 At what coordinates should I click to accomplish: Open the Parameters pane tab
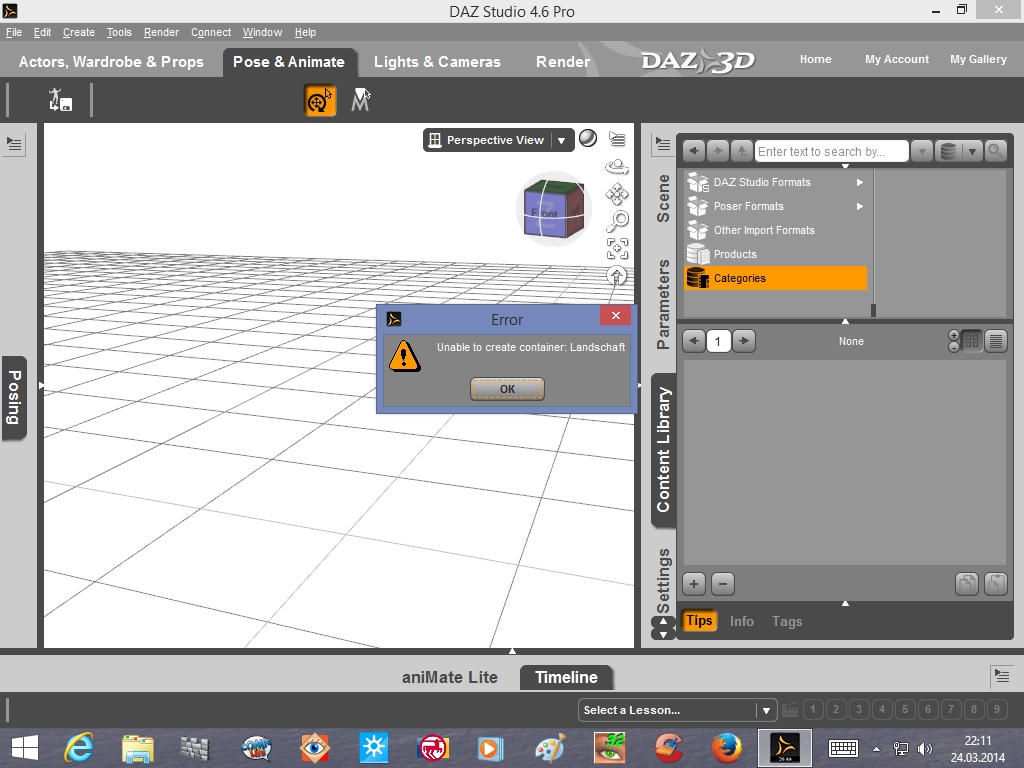[x=663, y=304]
